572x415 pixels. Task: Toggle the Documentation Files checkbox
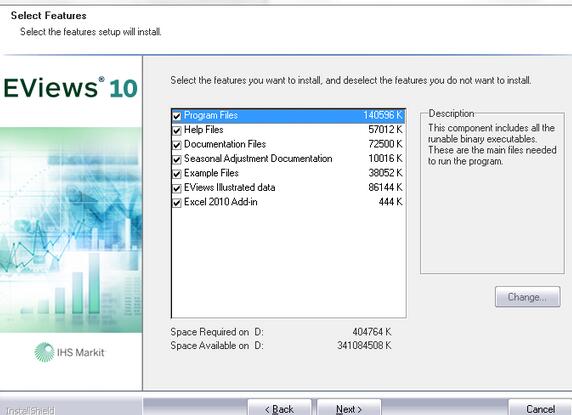177,145
